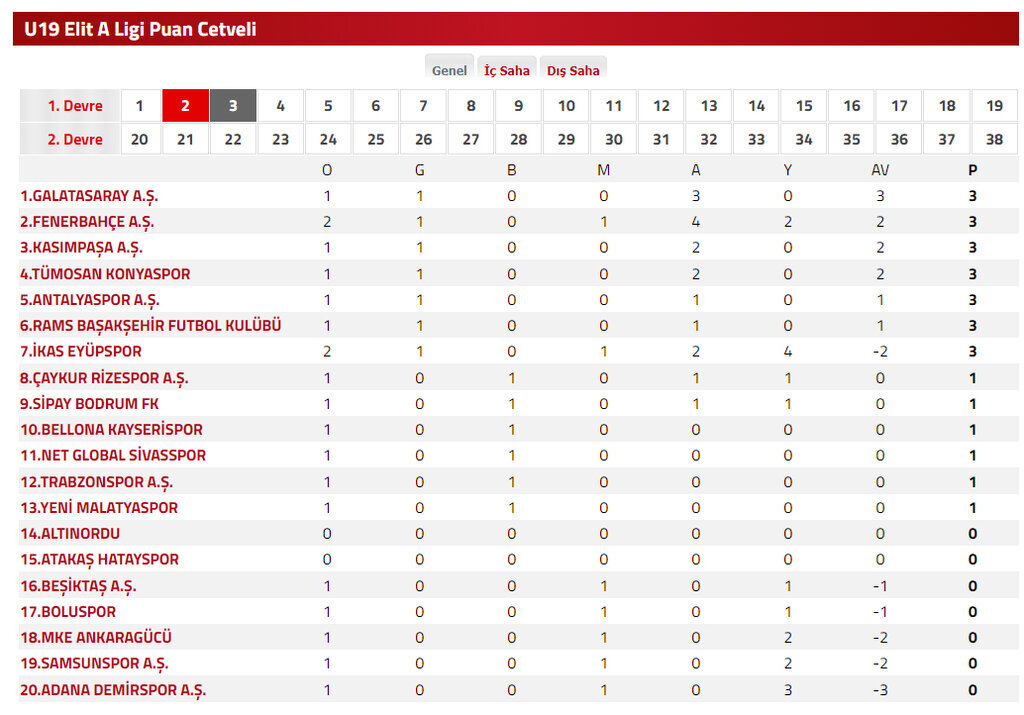Image resolution: width=1024 pixels, height=715 pixels.
Task: Open Fenerbahçe A.Ş. team page
Action: pyautogui.click(x=87, y=222)
